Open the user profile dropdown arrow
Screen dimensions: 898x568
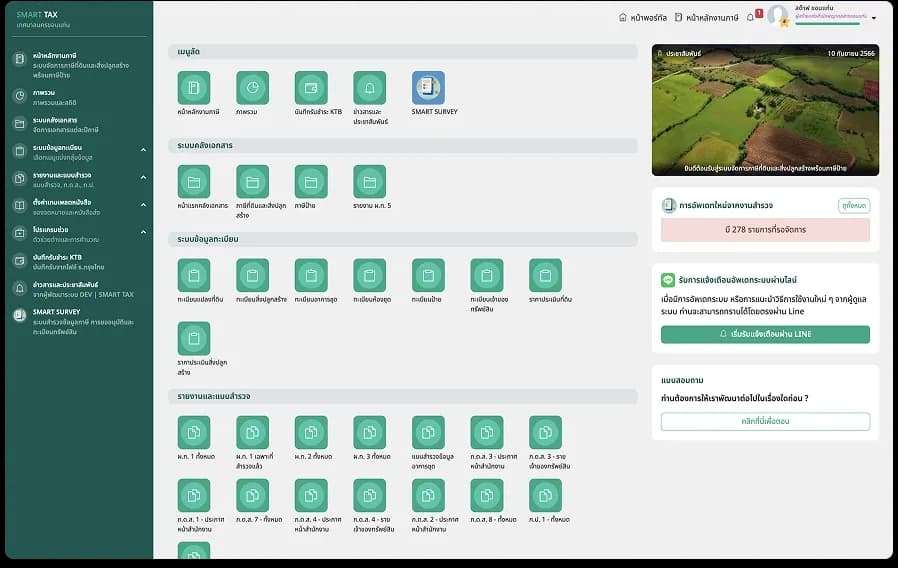pyautogui.click(x=874, y=18)
